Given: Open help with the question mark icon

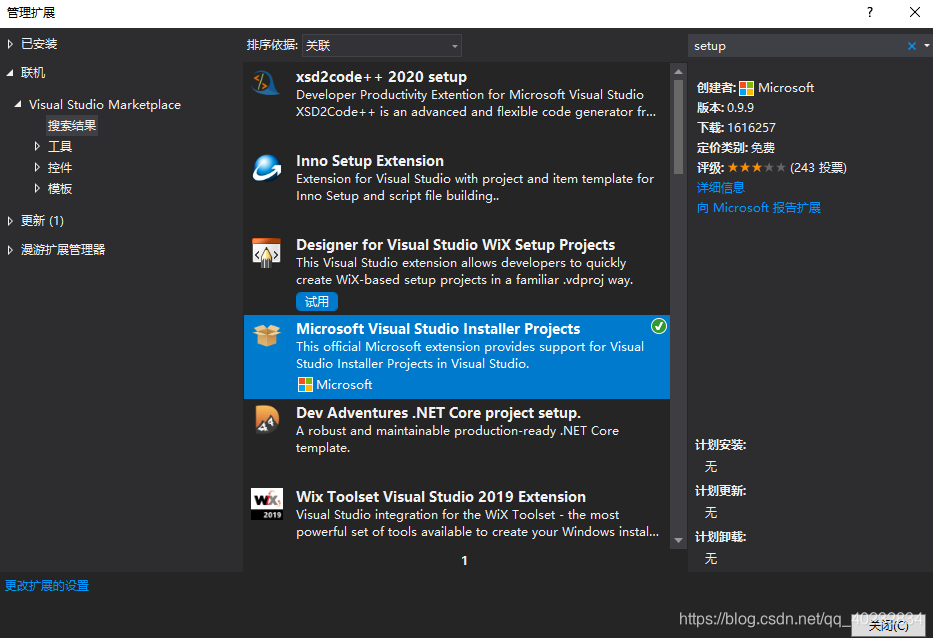Looking at the screenshot, I should (x=870, y=12).
